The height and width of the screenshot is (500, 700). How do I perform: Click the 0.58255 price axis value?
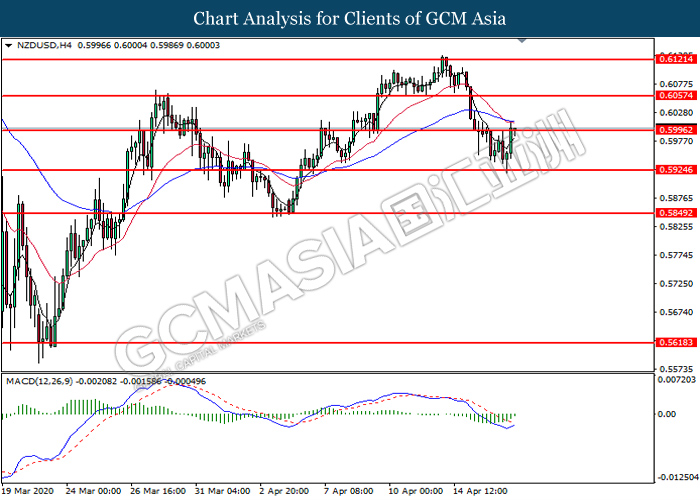click(677, 226)
